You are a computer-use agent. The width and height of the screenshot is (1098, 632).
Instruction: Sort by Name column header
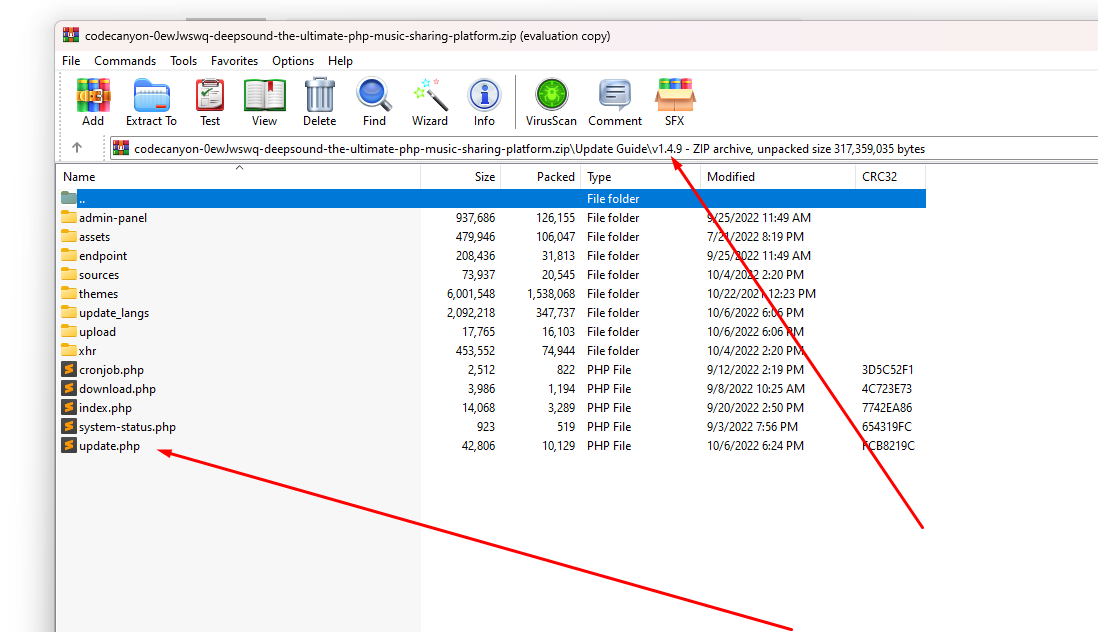[238, 177]
